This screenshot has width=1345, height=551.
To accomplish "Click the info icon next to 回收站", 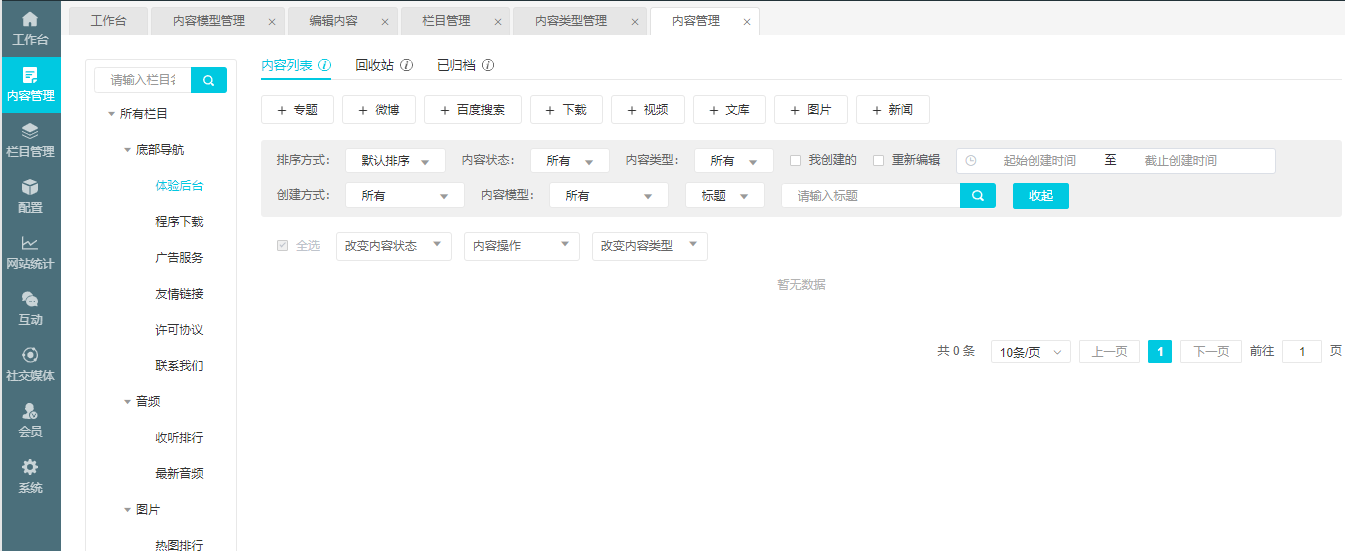I will coord(406,65).
